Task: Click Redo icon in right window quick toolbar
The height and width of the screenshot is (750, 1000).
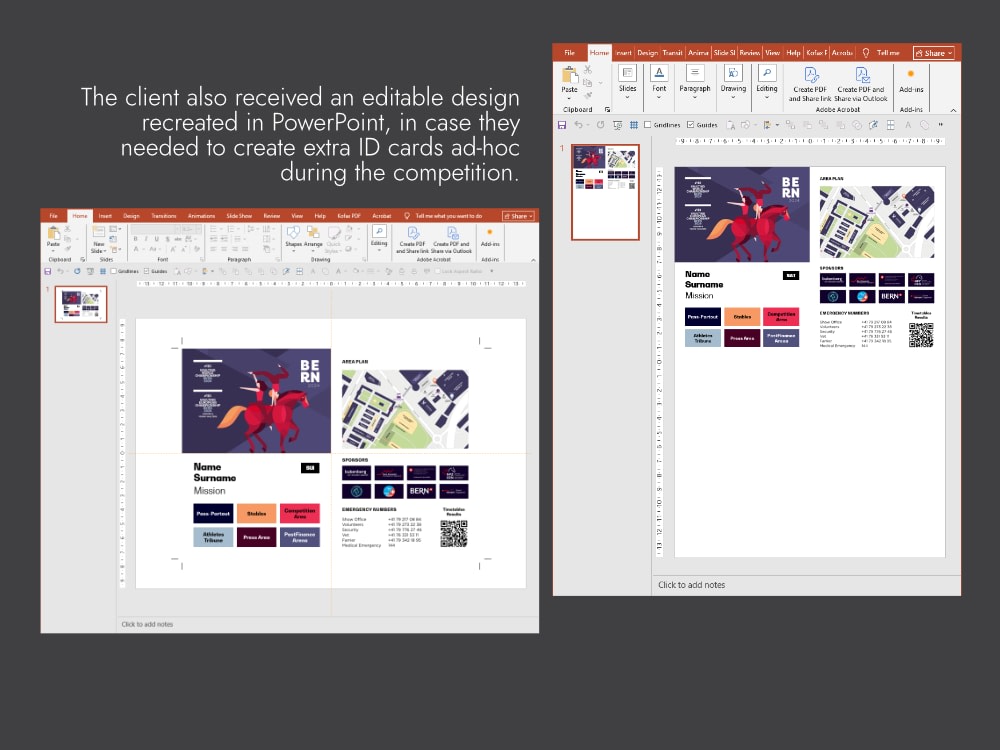Action: point(600,125)
